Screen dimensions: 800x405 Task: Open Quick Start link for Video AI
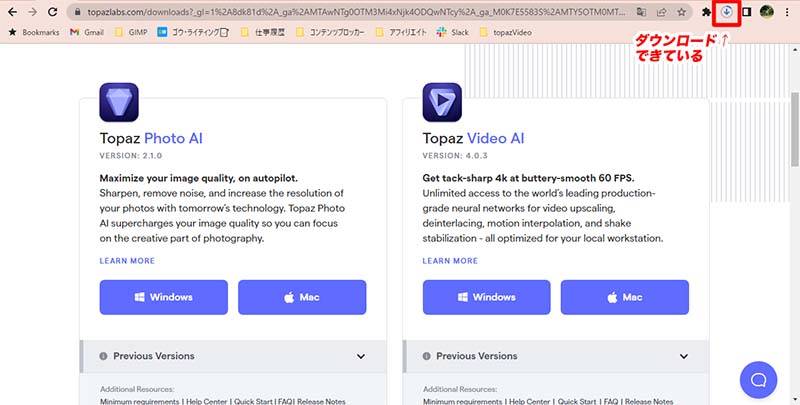click(577, 401)
